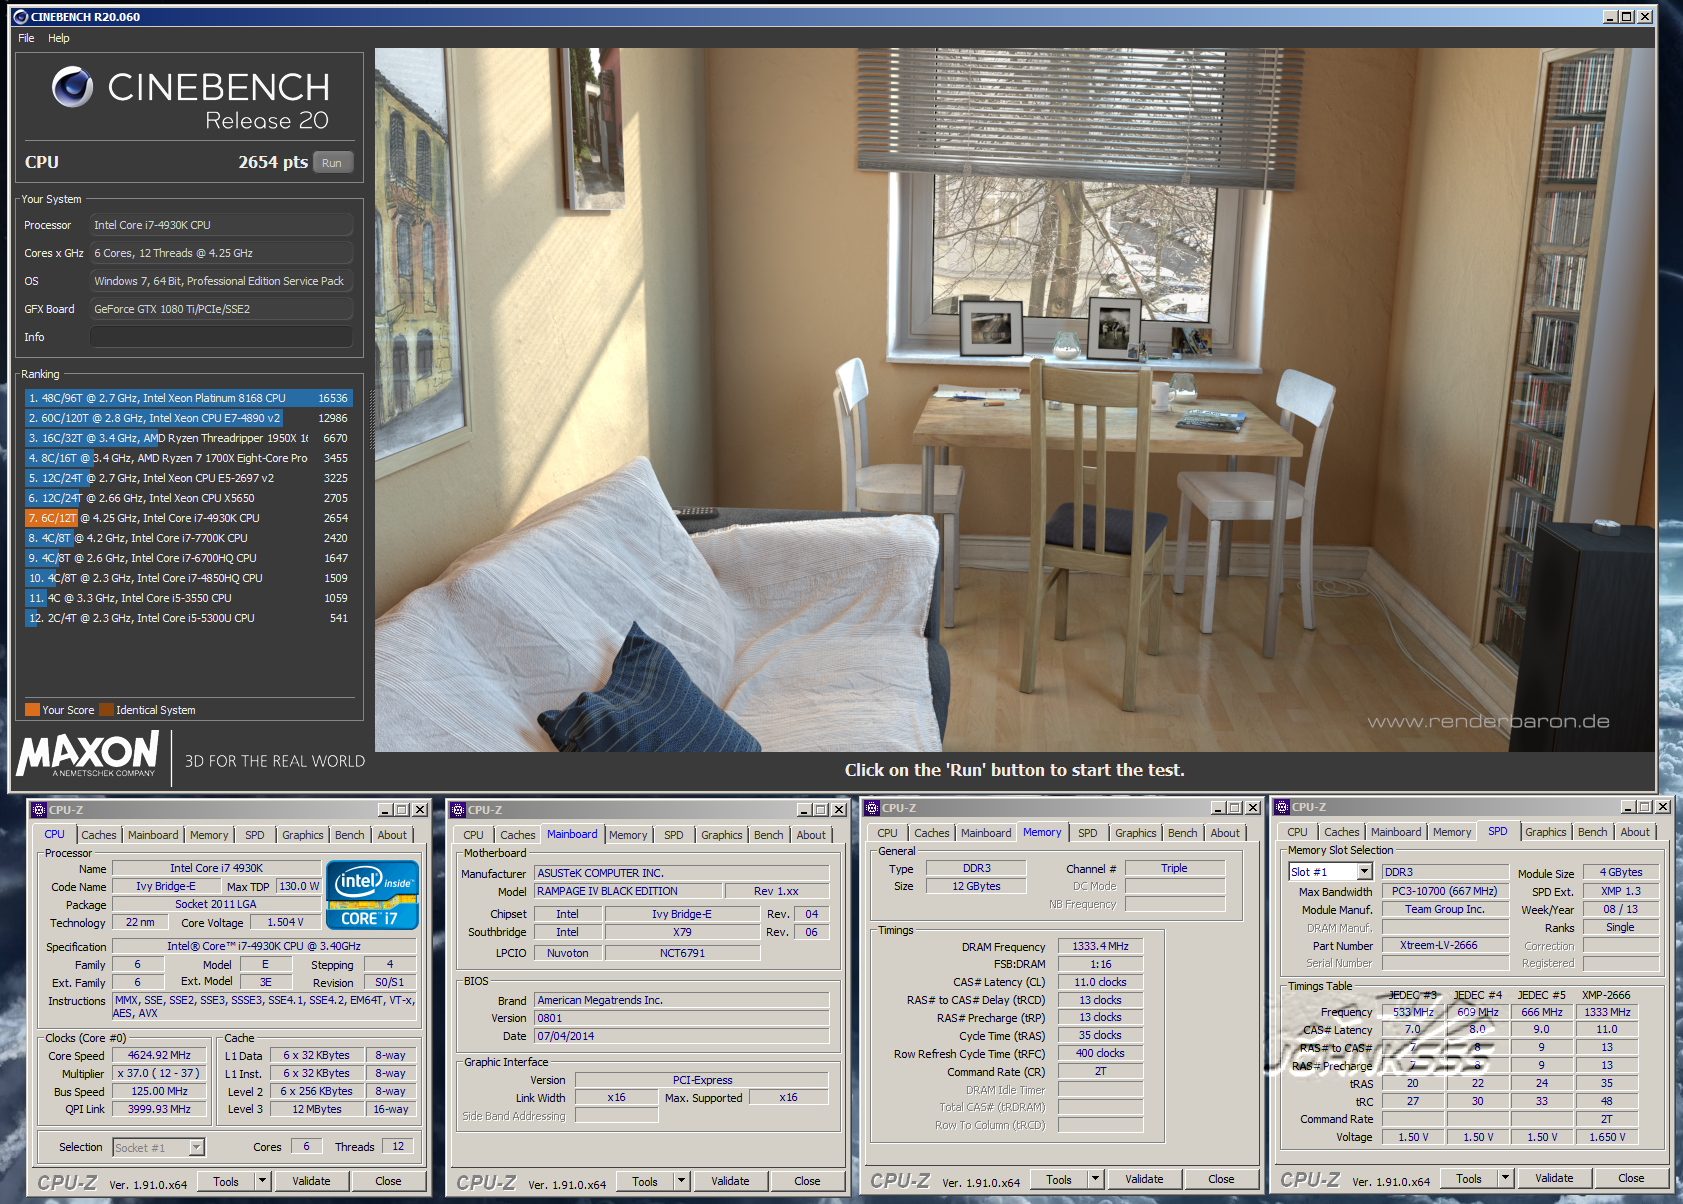Click the Channel # Triple value
Viewport: 1683px width, 1204px height.
(1174, 868)
